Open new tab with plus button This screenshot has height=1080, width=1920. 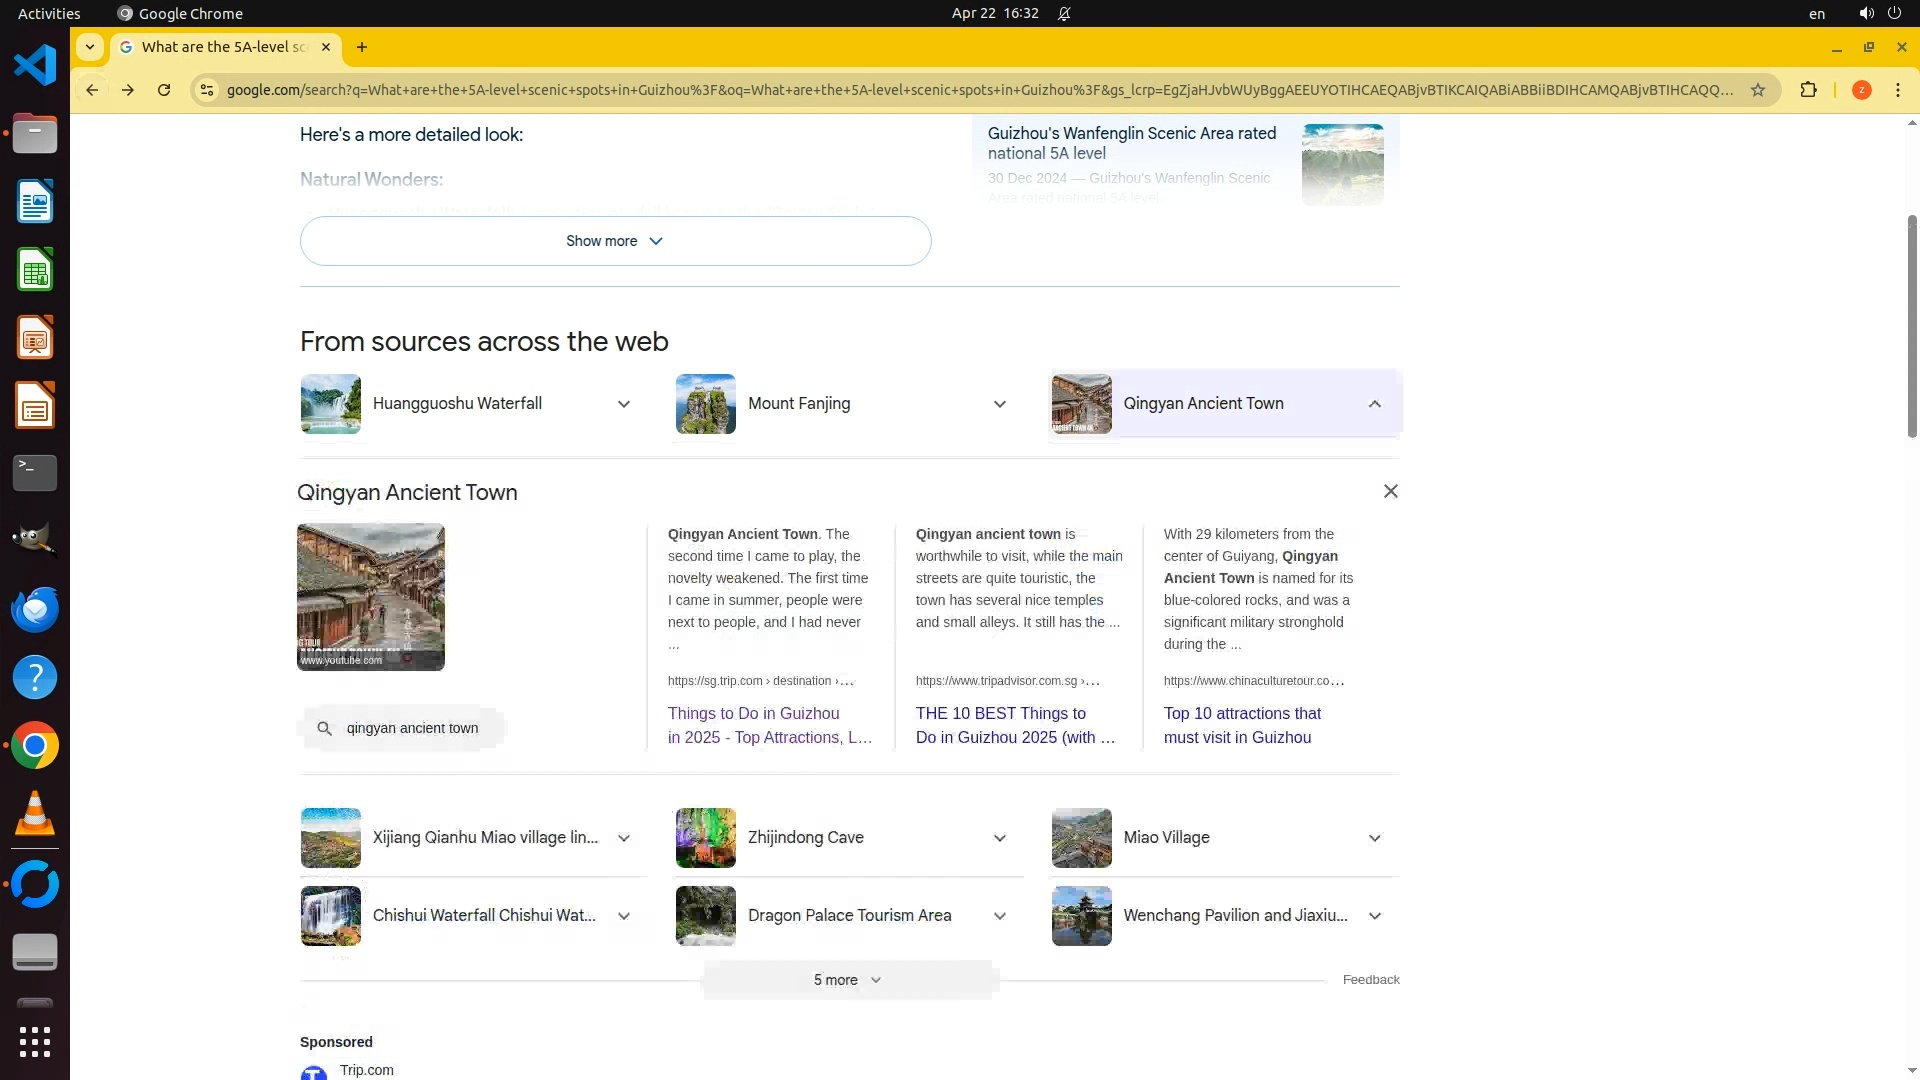click(362, 47)
